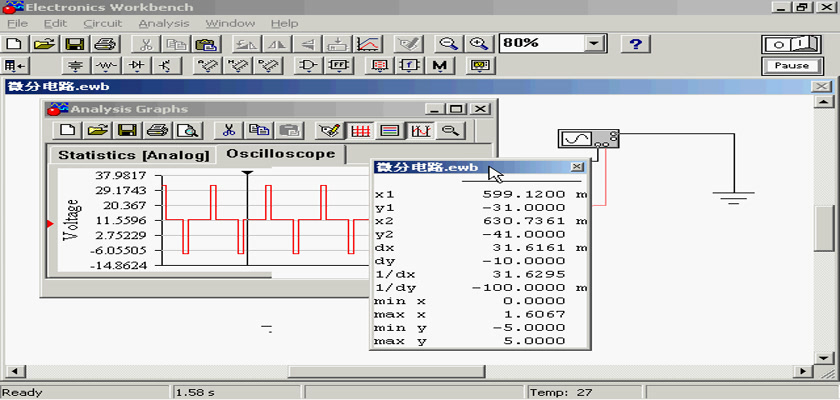Switch to the Statistics [Analog] tab
The width and height of the screenshot is (840, 400).
tap(133, 155)
